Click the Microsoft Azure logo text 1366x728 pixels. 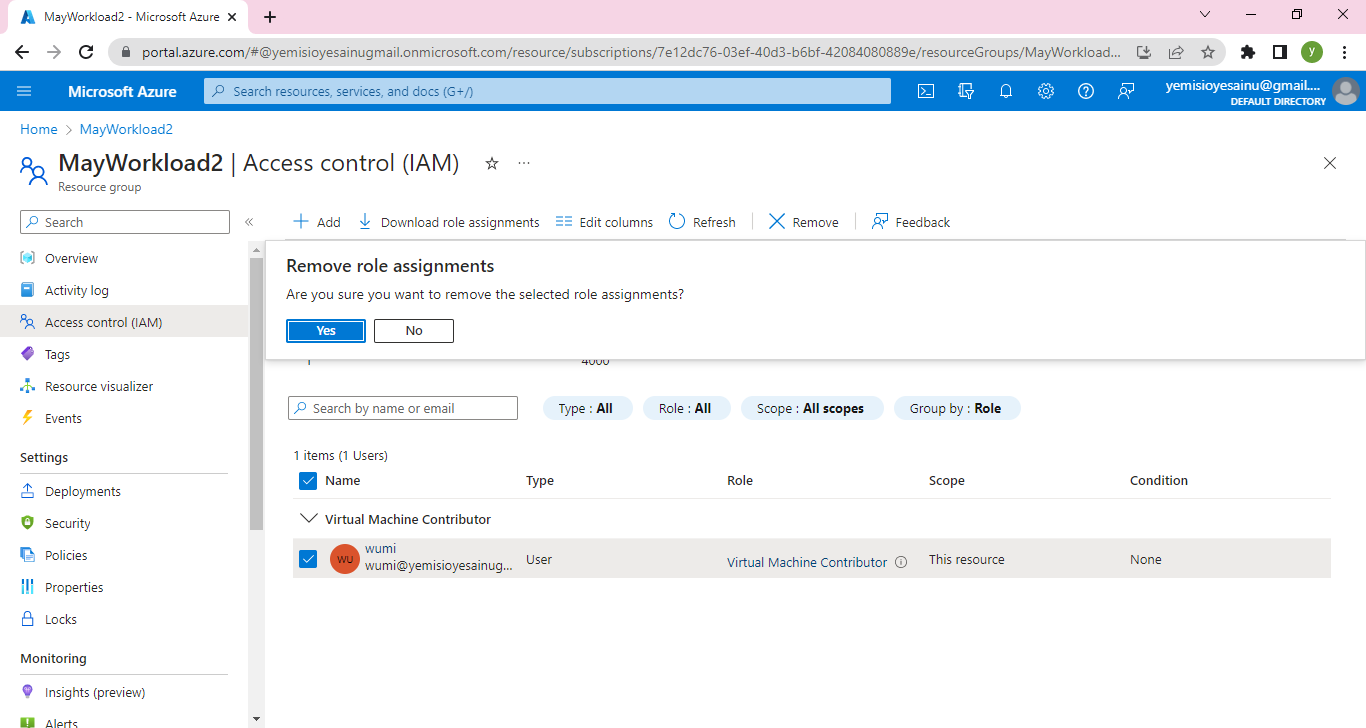(x=122, y=91)
